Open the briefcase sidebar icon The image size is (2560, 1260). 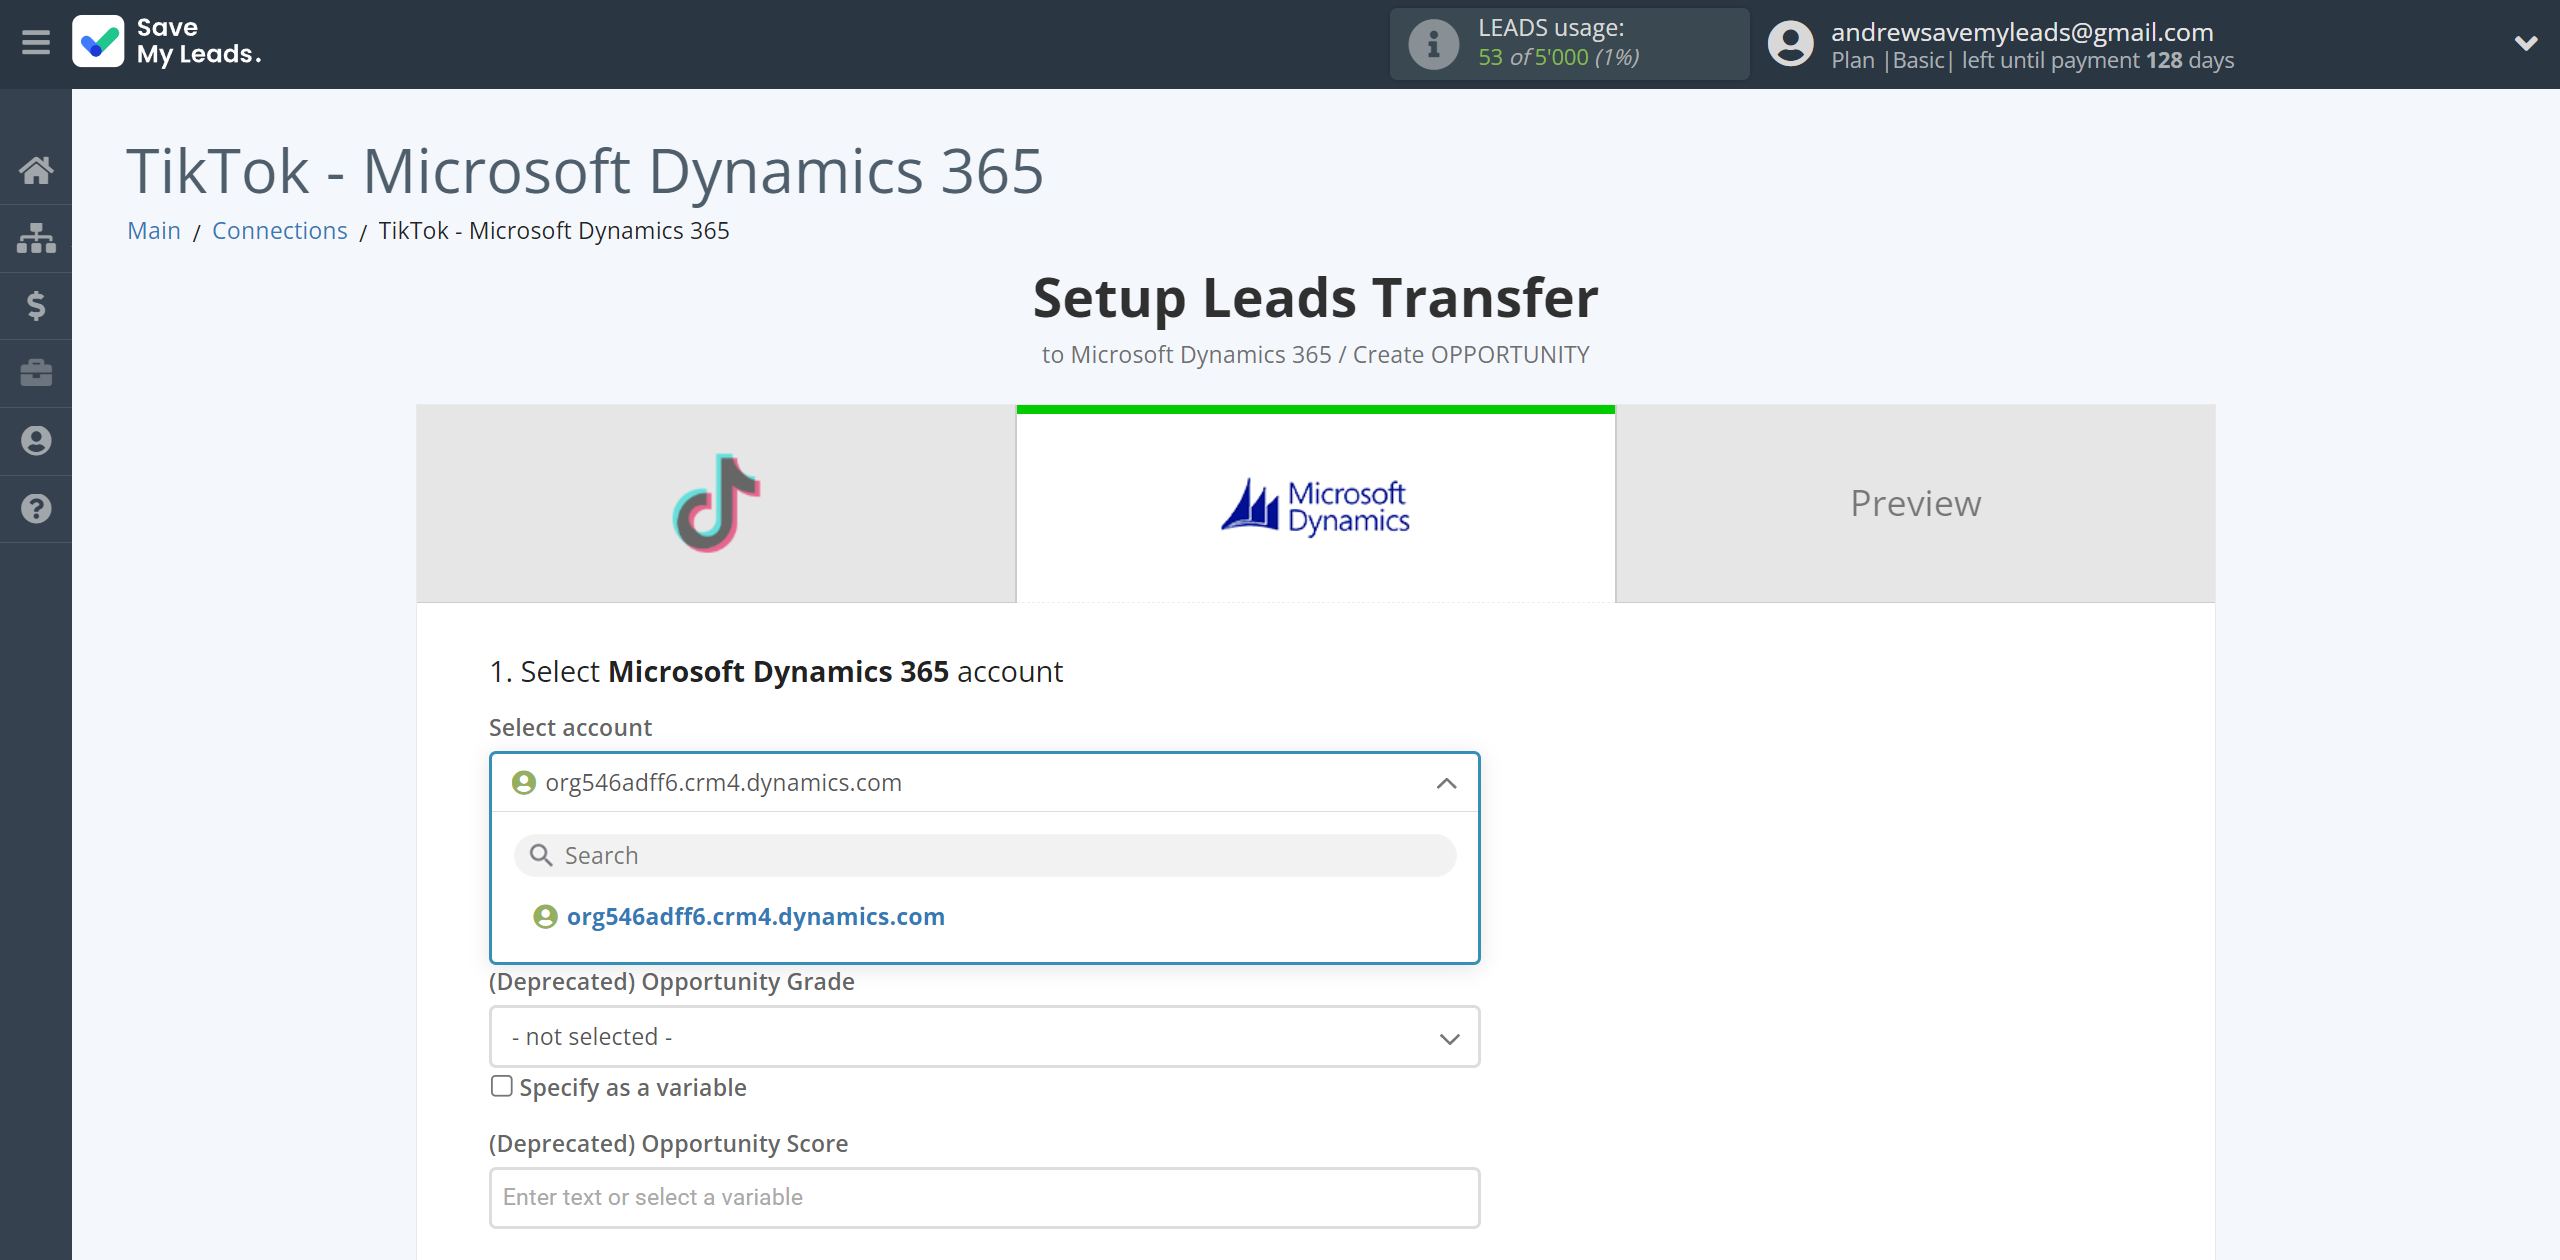tap(36, 373)
